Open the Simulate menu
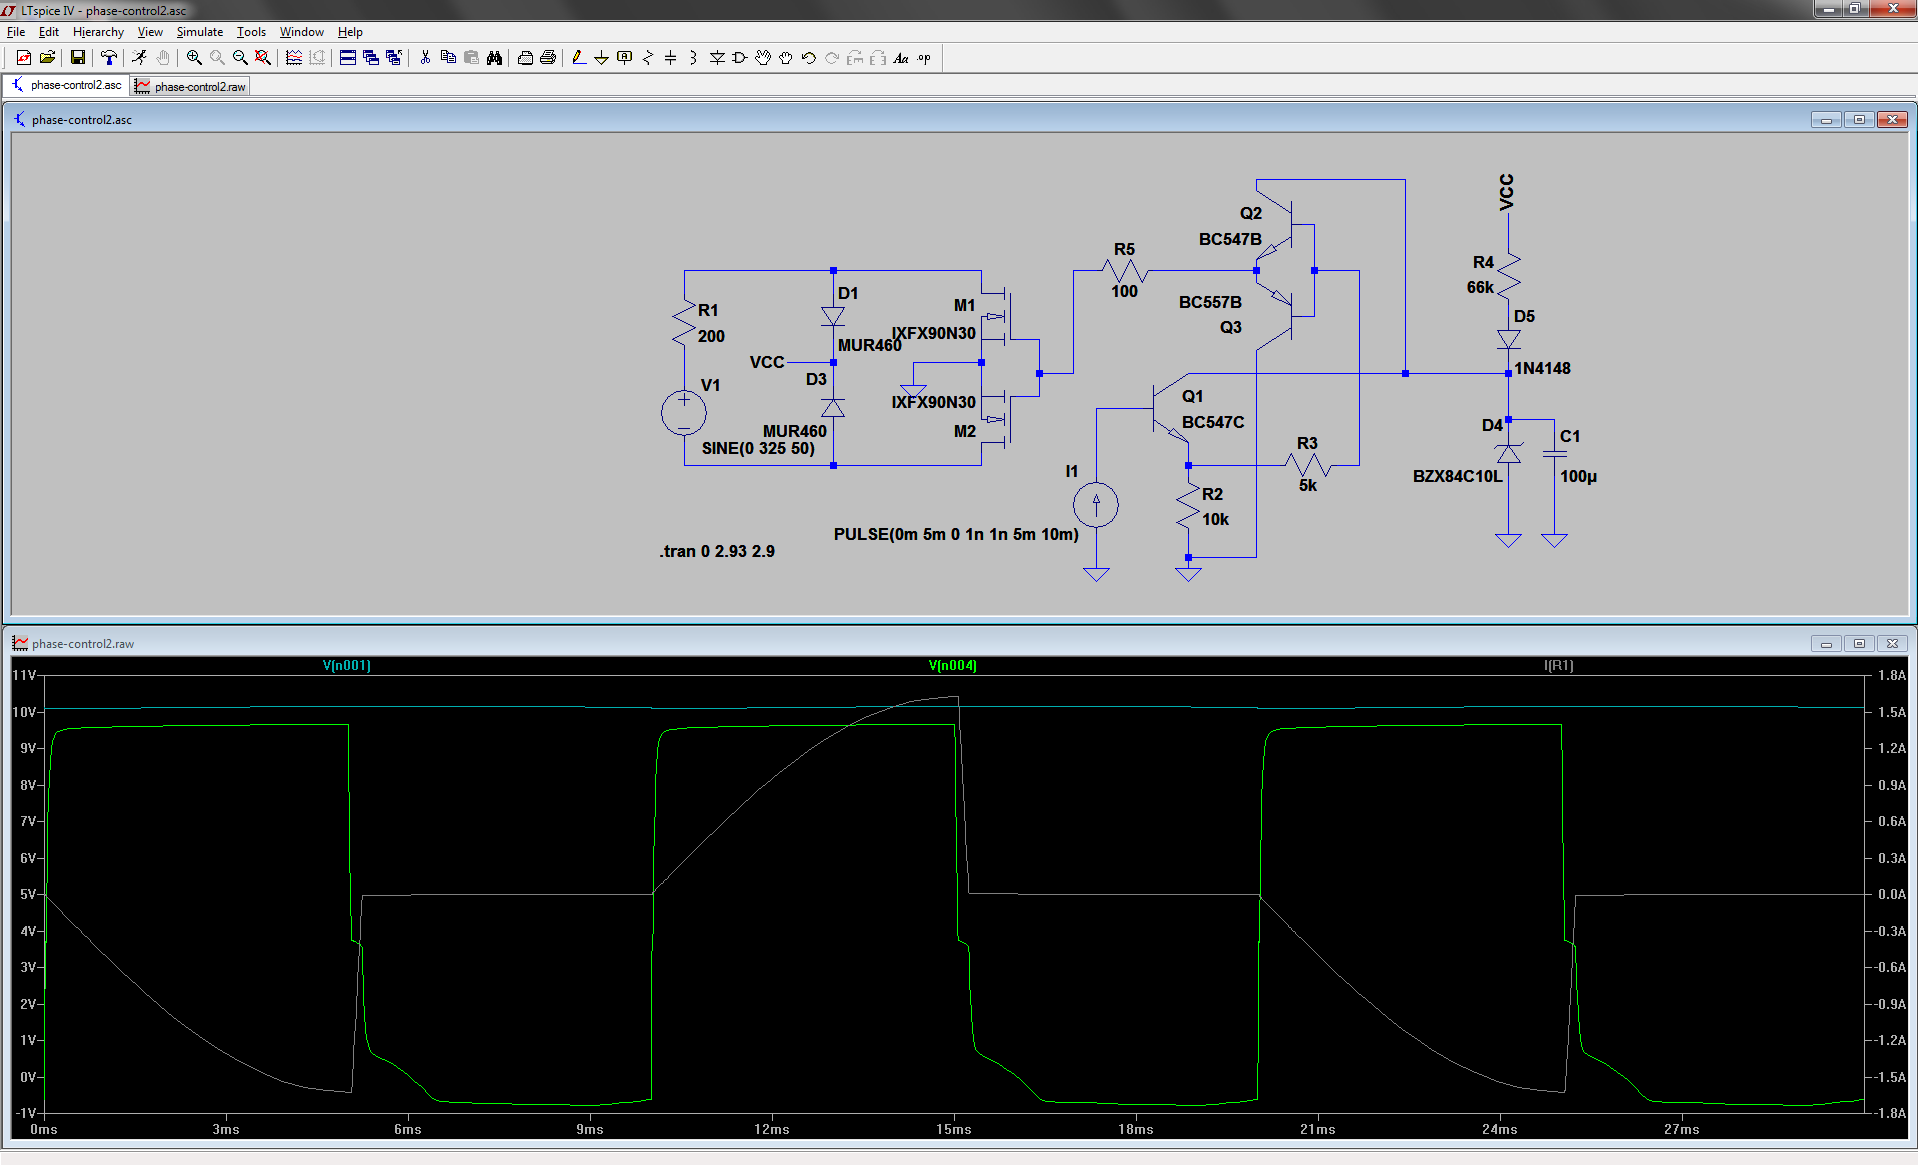Viewport: 1918px width, 1165px height. (x=200, y=32)
